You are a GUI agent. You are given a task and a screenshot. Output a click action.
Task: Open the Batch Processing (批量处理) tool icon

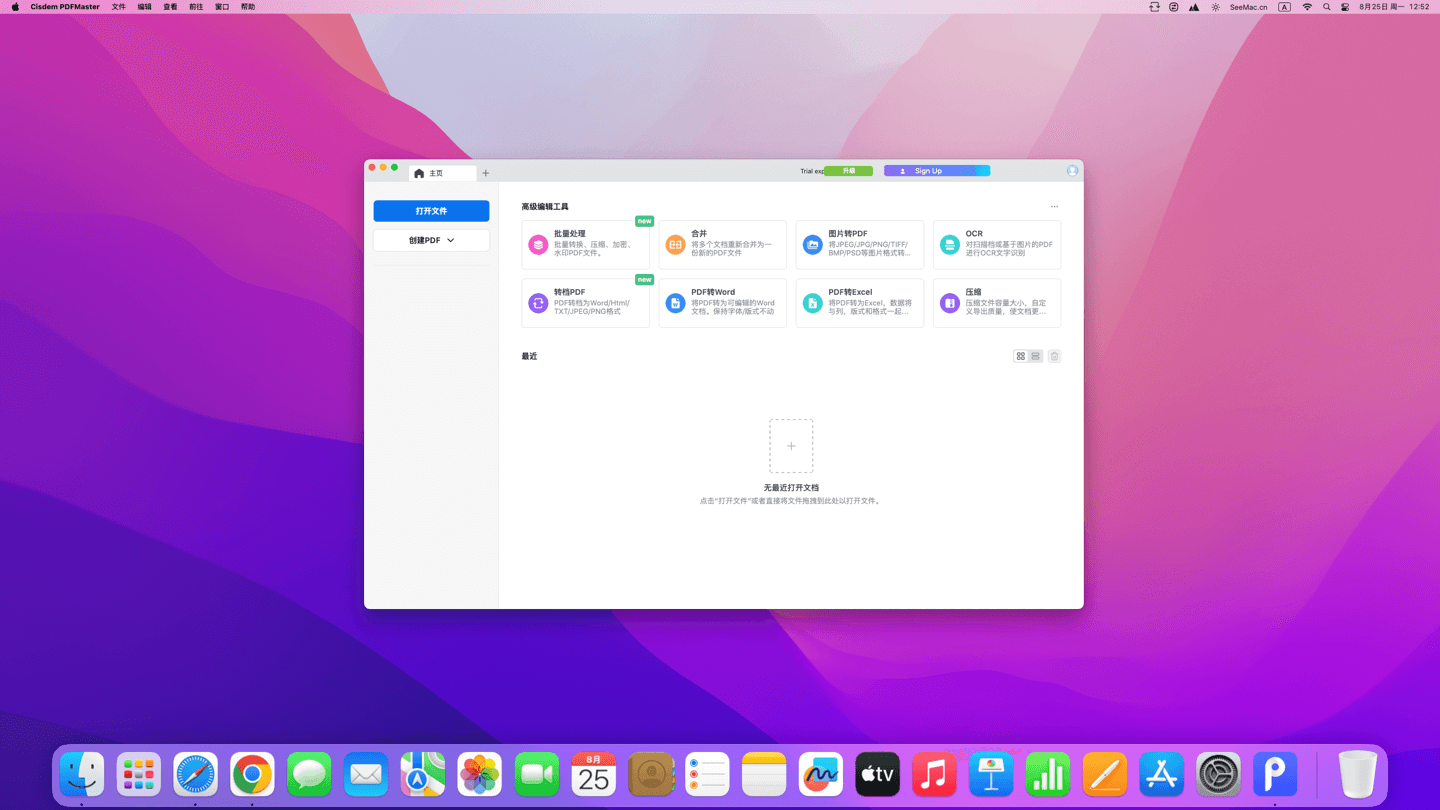538,245
